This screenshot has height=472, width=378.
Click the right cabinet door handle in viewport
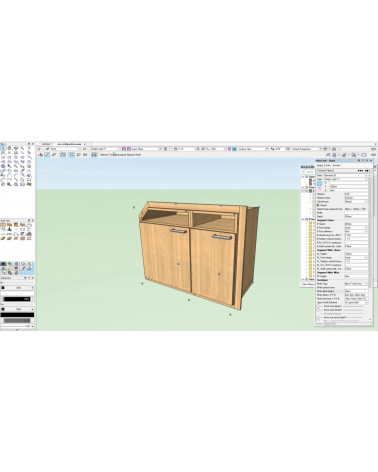(x=222, y=237)
